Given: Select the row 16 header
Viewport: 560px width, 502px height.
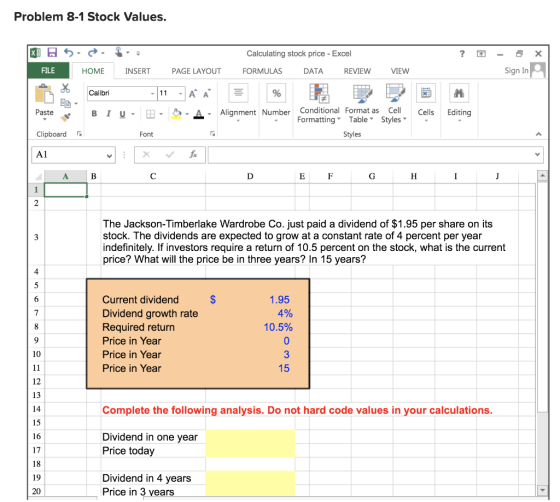Looking at the screenshot, I should (x=36, y=436).
